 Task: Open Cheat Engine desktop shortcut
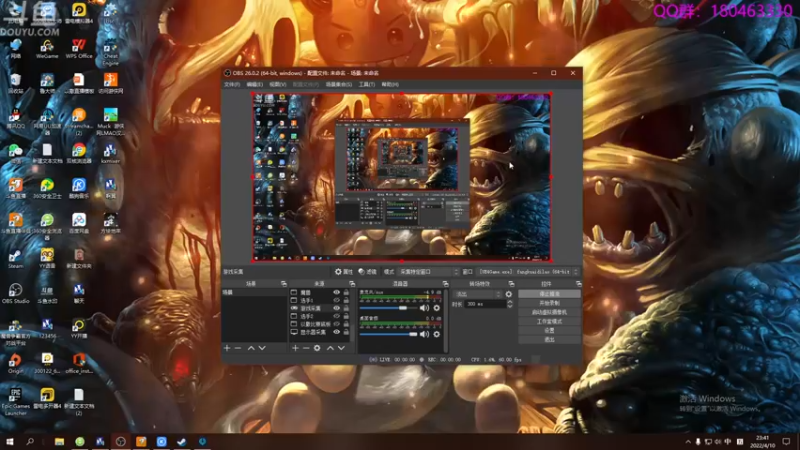click(x=110, y=51)
